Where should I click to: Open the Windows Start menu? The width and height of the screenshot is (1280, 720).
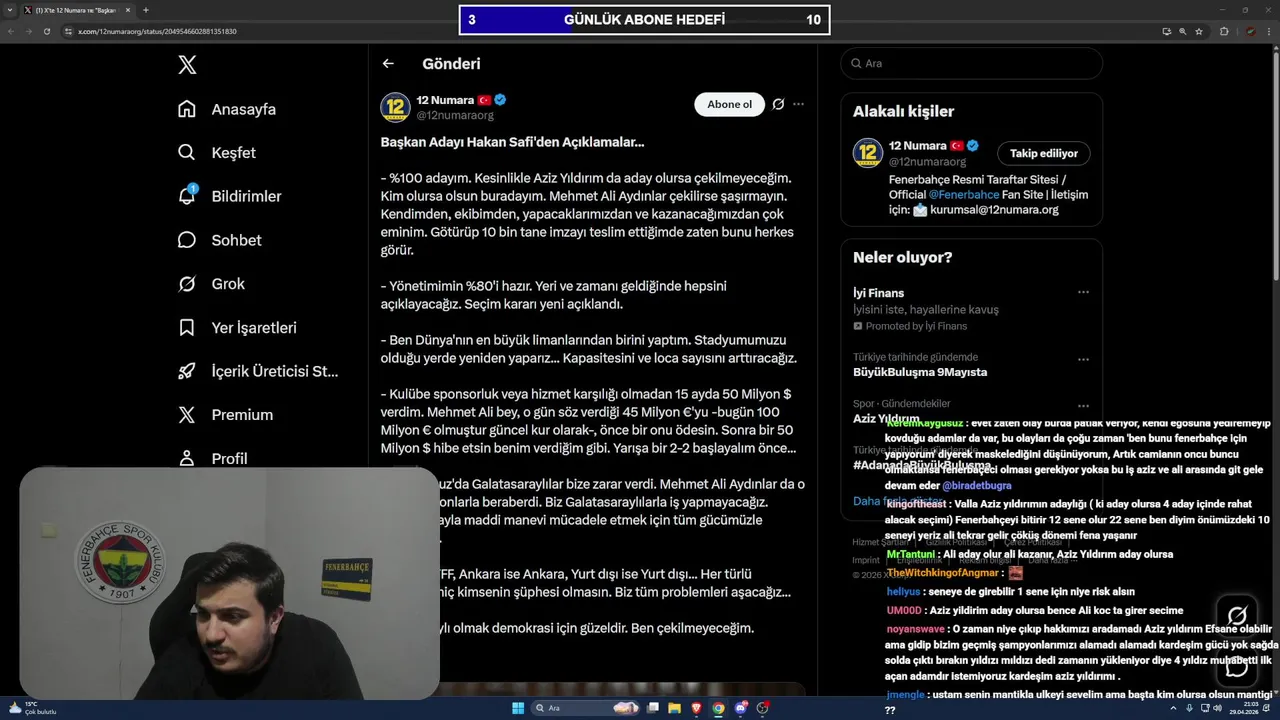pyautogui.click(x=518, y=708)
